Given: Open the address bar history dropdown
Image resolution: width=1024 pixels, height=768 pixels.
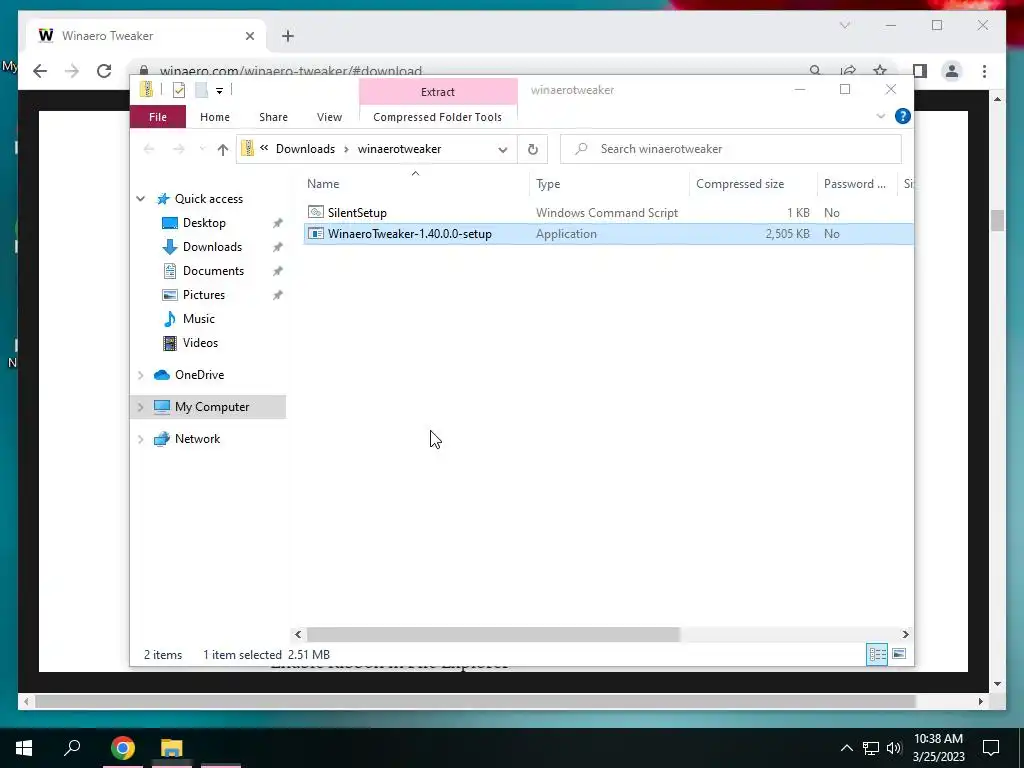Looking at the screenshot, I should tap(502, 150).
